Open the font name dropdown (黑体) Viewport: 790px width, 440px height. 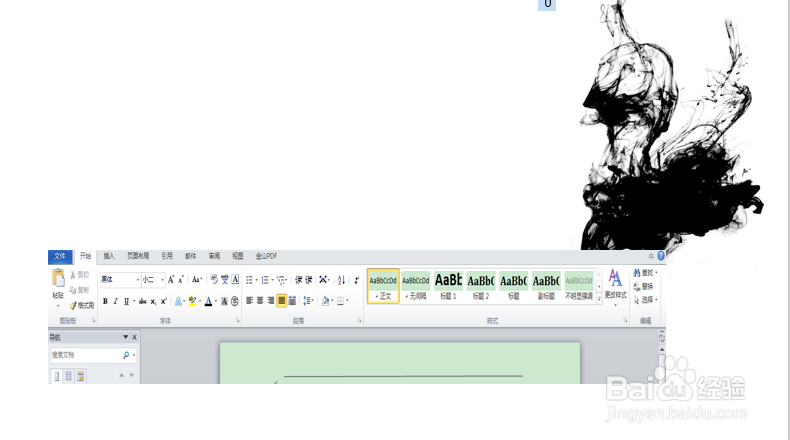138,280
